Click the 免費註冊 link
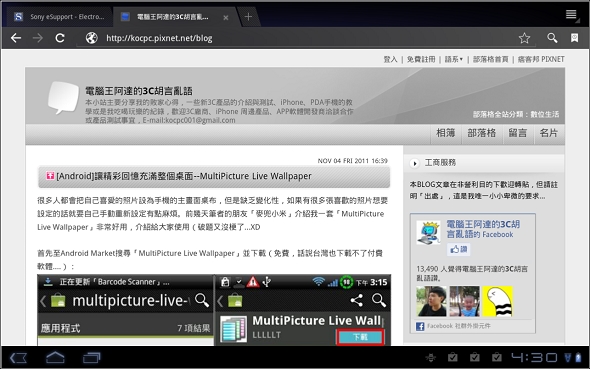Viewport: 590px width, 369px height. tap(421, 59)
